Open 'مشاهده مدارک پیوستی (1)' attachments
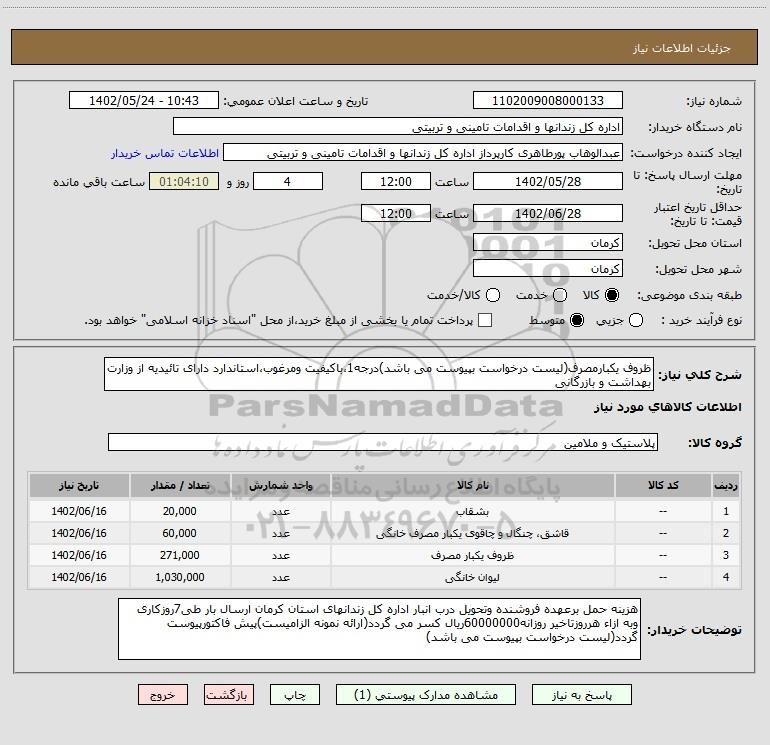The image size is (770, 745). (418, 694)
